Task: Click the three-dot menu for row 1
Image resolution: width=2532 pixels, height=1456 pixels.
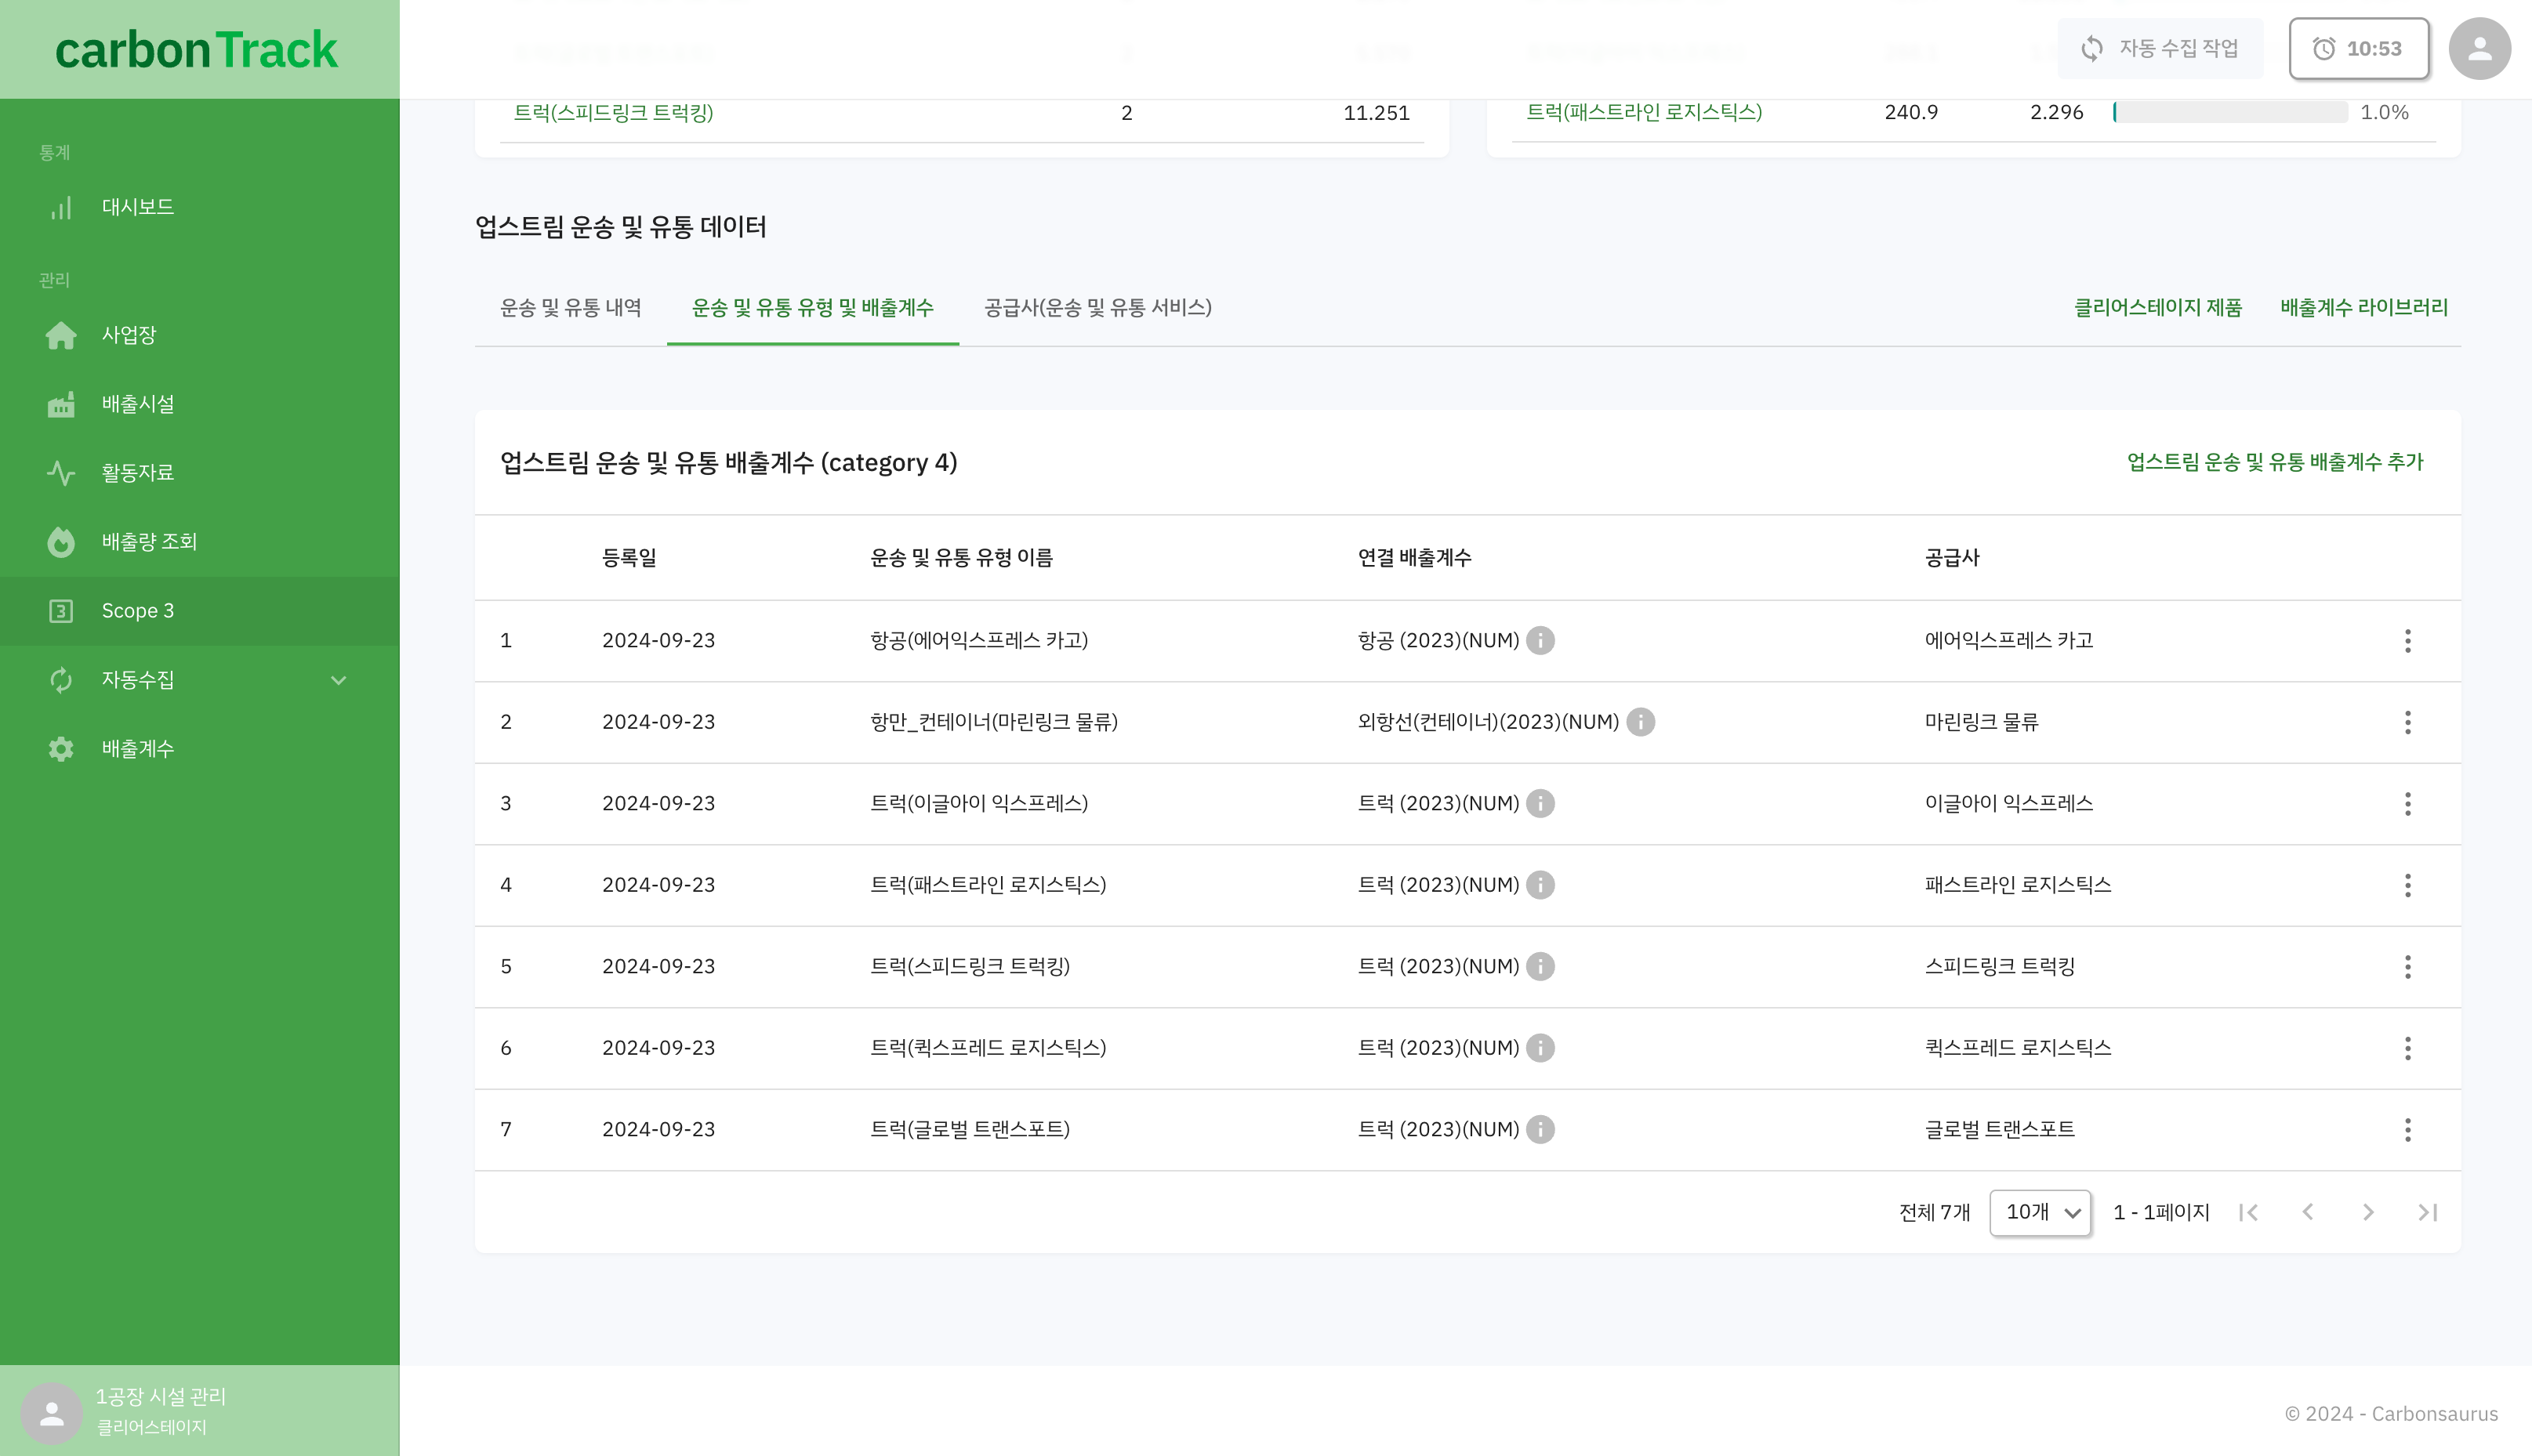Action: pyautogui.click(x=2408, y=641)
